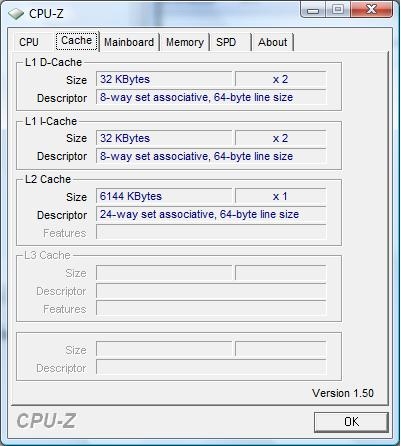Viewport: 401px width, 446px height.
Task: Click the OK button
Action: click(351, 422)
